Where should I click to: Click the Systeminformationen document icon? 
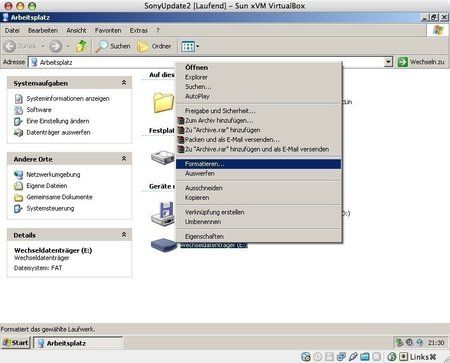point(18,99)
